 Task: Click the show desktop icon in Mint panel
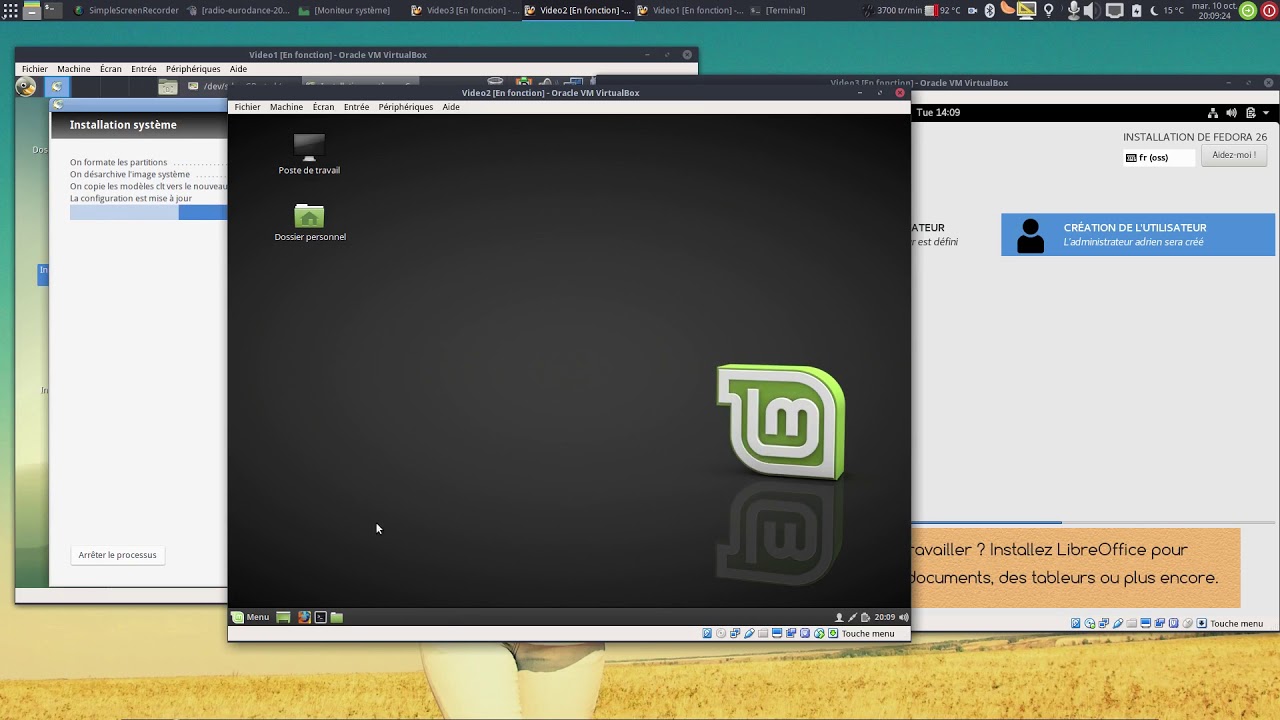pyautogui.click(x=283, y=617)
